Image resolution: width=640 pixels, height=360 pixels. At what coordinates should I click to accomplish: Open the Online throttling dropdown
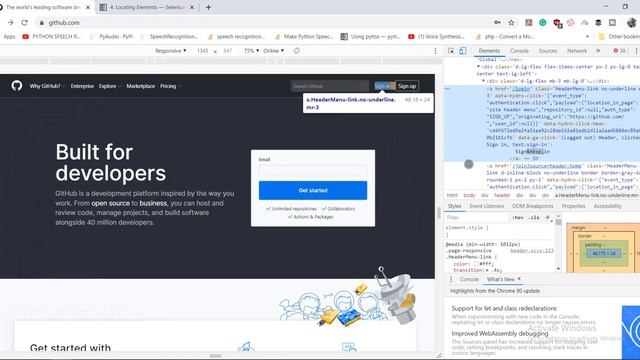point(273,51)
